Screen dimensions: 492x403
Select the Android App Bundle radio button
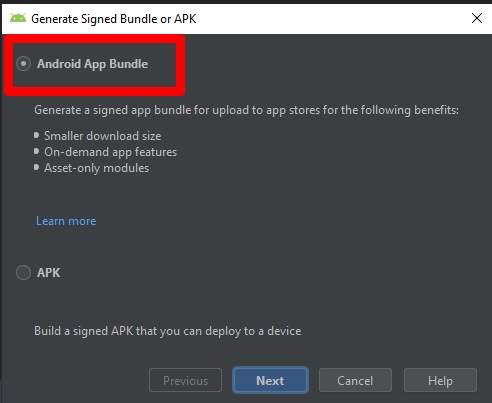(23, 63)
